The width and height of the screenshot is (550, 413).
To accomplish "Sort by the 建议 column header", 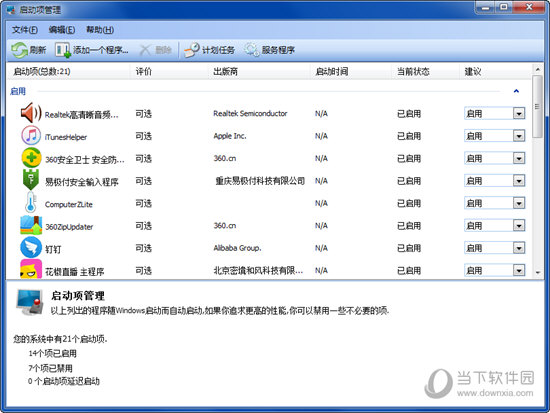I will click(x=495, y=72).
